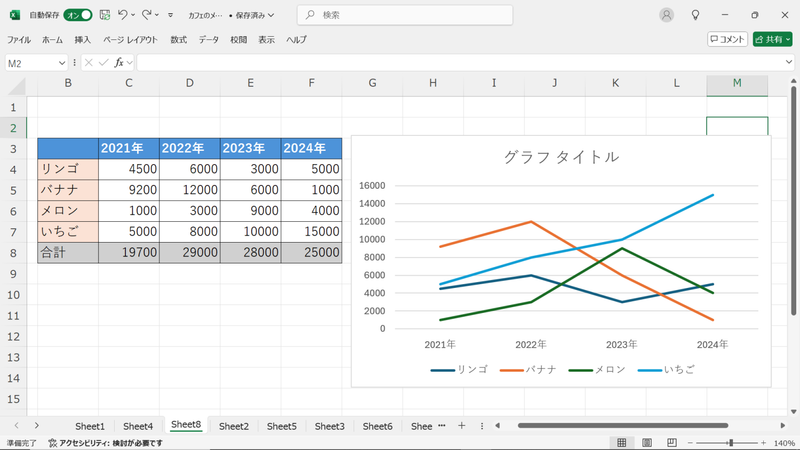Click the vertical scroll down arrow
The image size is (800, 450).
coord(793,412)
